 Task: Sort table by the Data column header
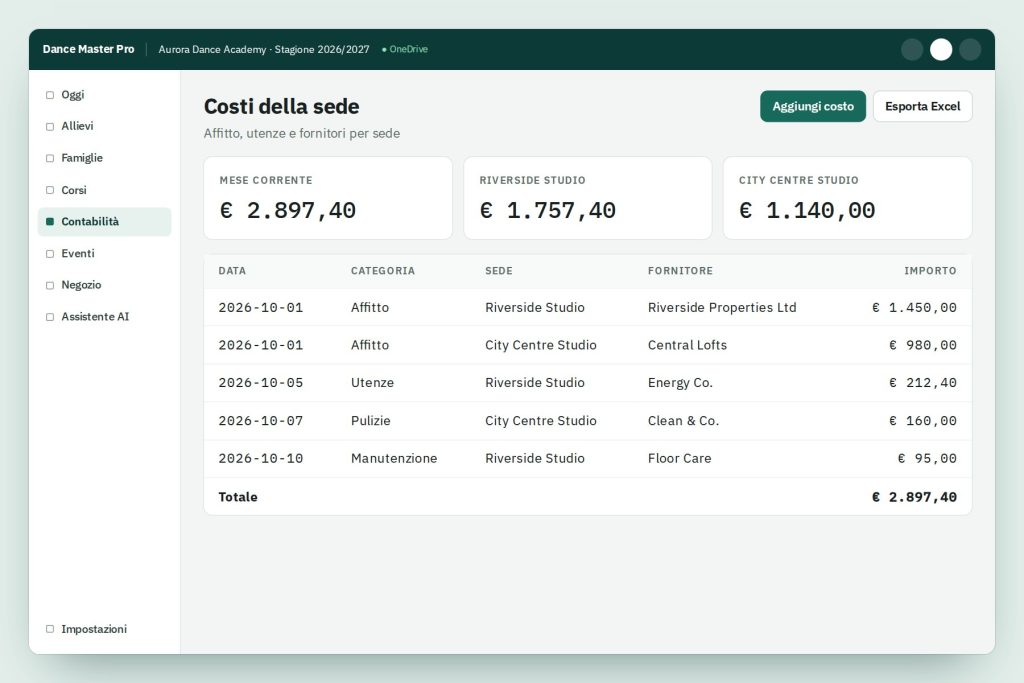[x=232, y=271]
